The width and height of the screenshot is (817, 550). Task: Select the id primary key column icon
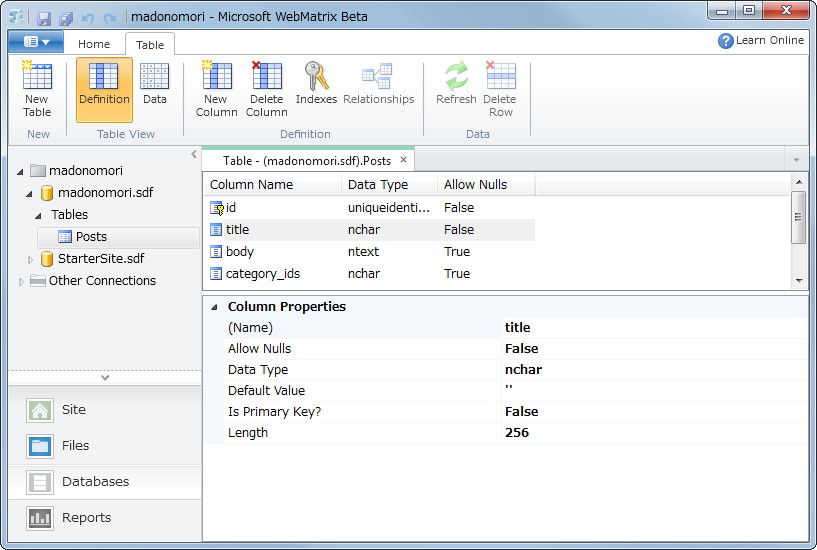coord(216,208)
